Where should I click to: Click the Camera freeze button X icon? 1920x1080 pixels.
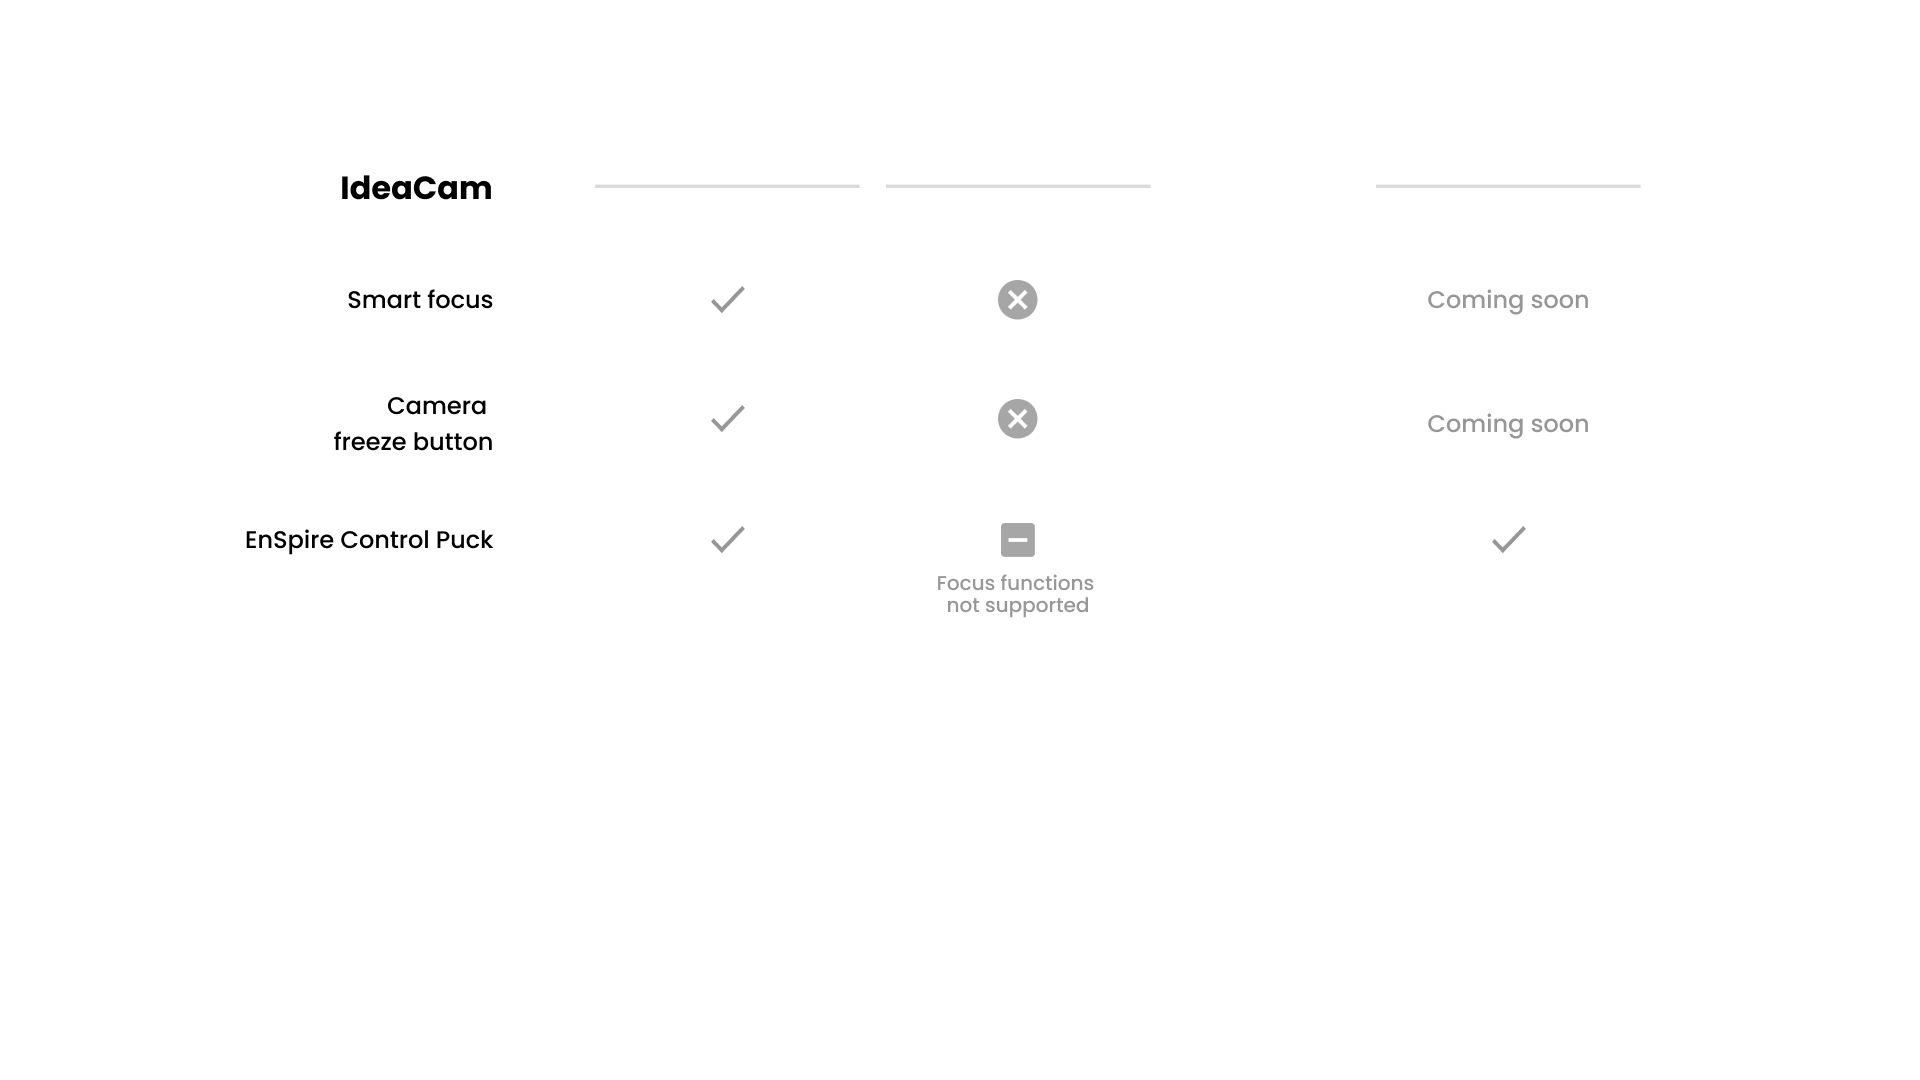1018,419
